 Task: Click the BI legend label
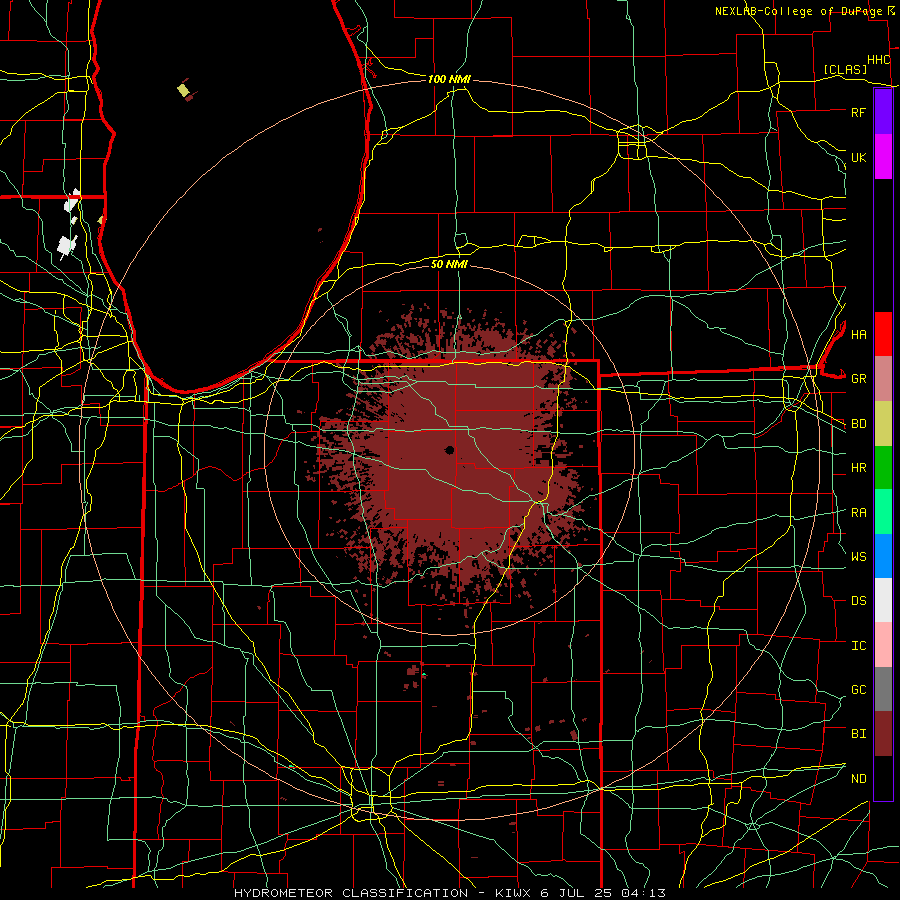coord(858,734)
